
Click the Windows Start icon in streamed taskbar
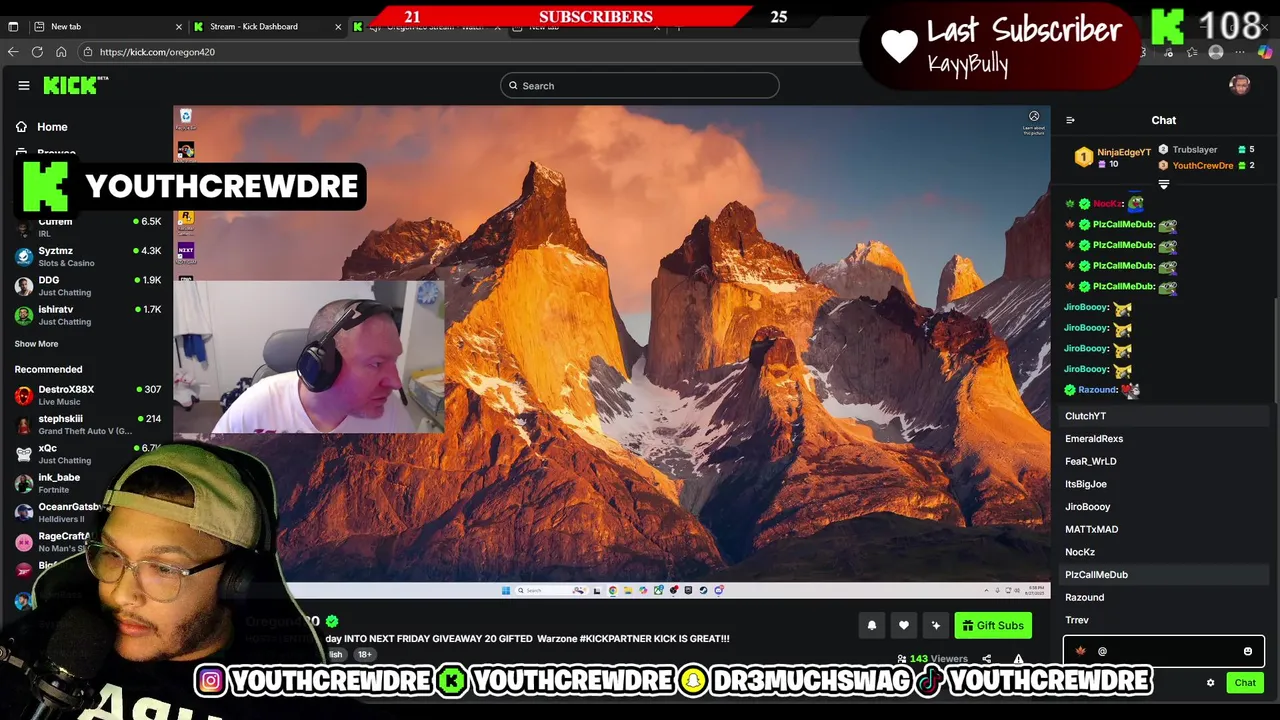tap(506, 590)
